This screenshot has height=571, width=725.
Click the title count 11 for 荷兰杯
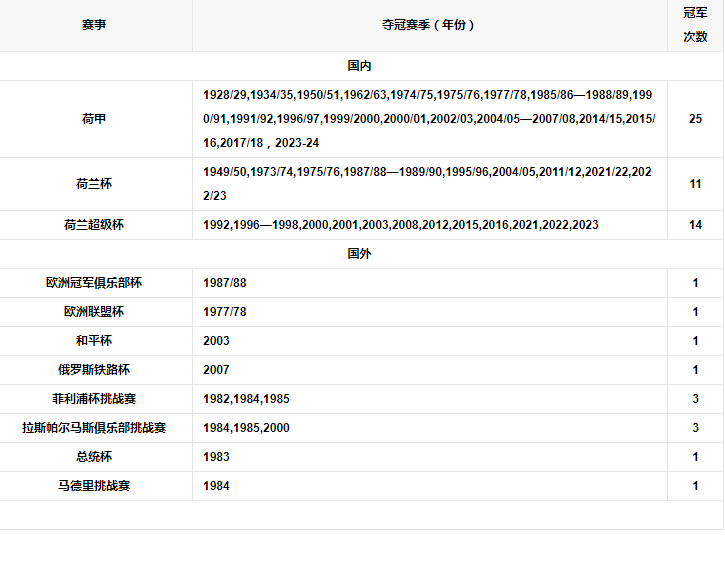695,184
